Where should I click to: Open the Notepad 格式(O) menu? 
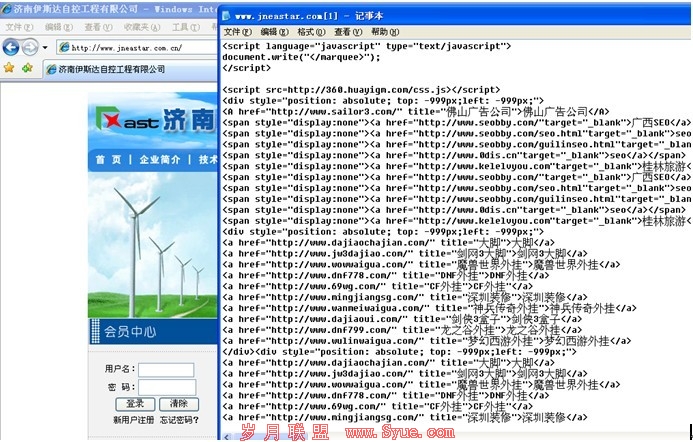tap(312, 32)
